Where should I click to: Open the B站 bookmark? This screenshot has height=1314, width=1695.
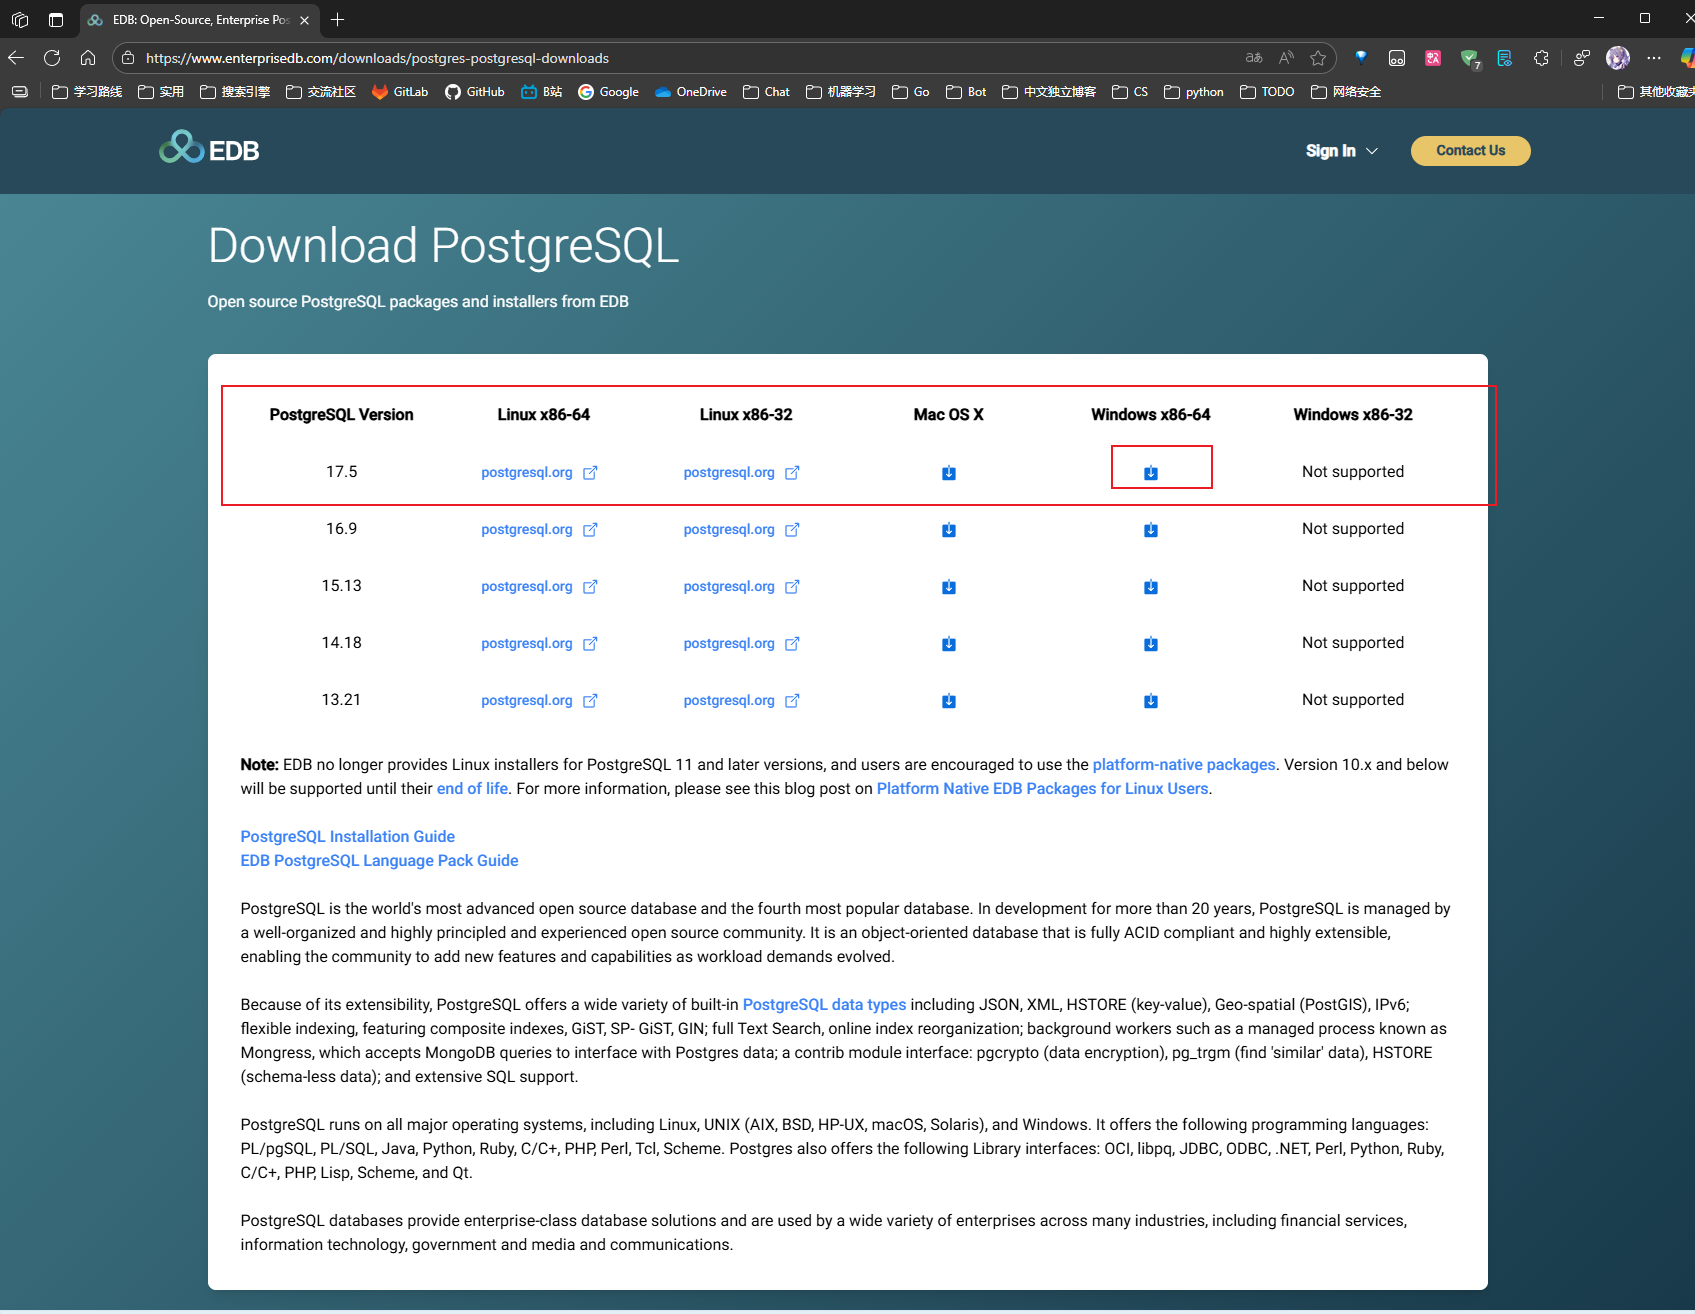coord(542,92)
